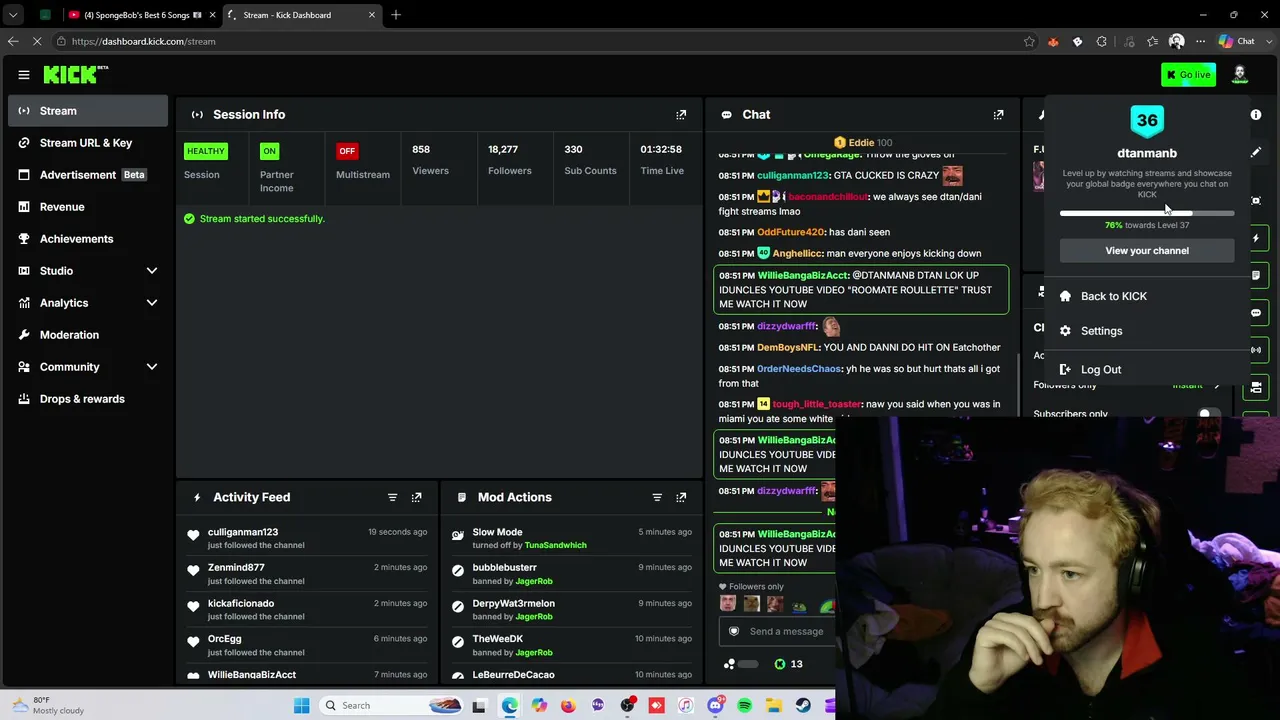Open culliganman123 in the Activity Feed
1280x720 pixels.
(x=243, y=532)
